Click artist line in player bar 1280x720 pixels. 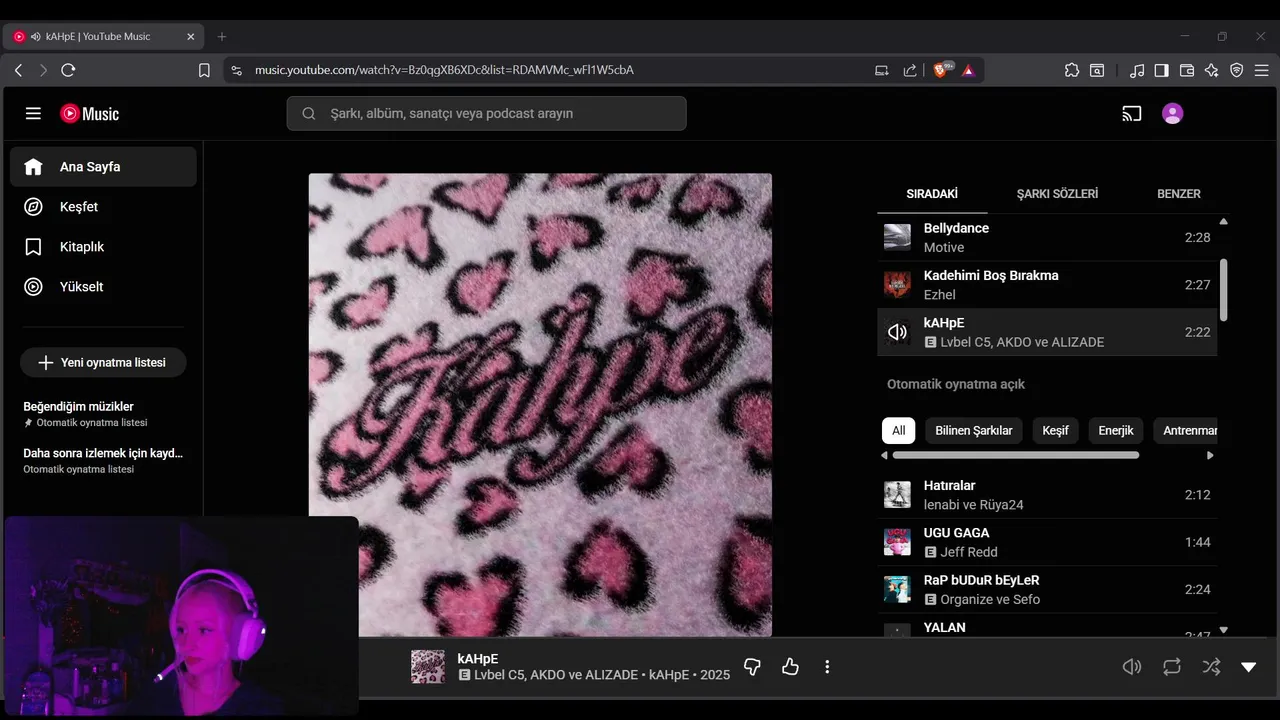(602, 675)
